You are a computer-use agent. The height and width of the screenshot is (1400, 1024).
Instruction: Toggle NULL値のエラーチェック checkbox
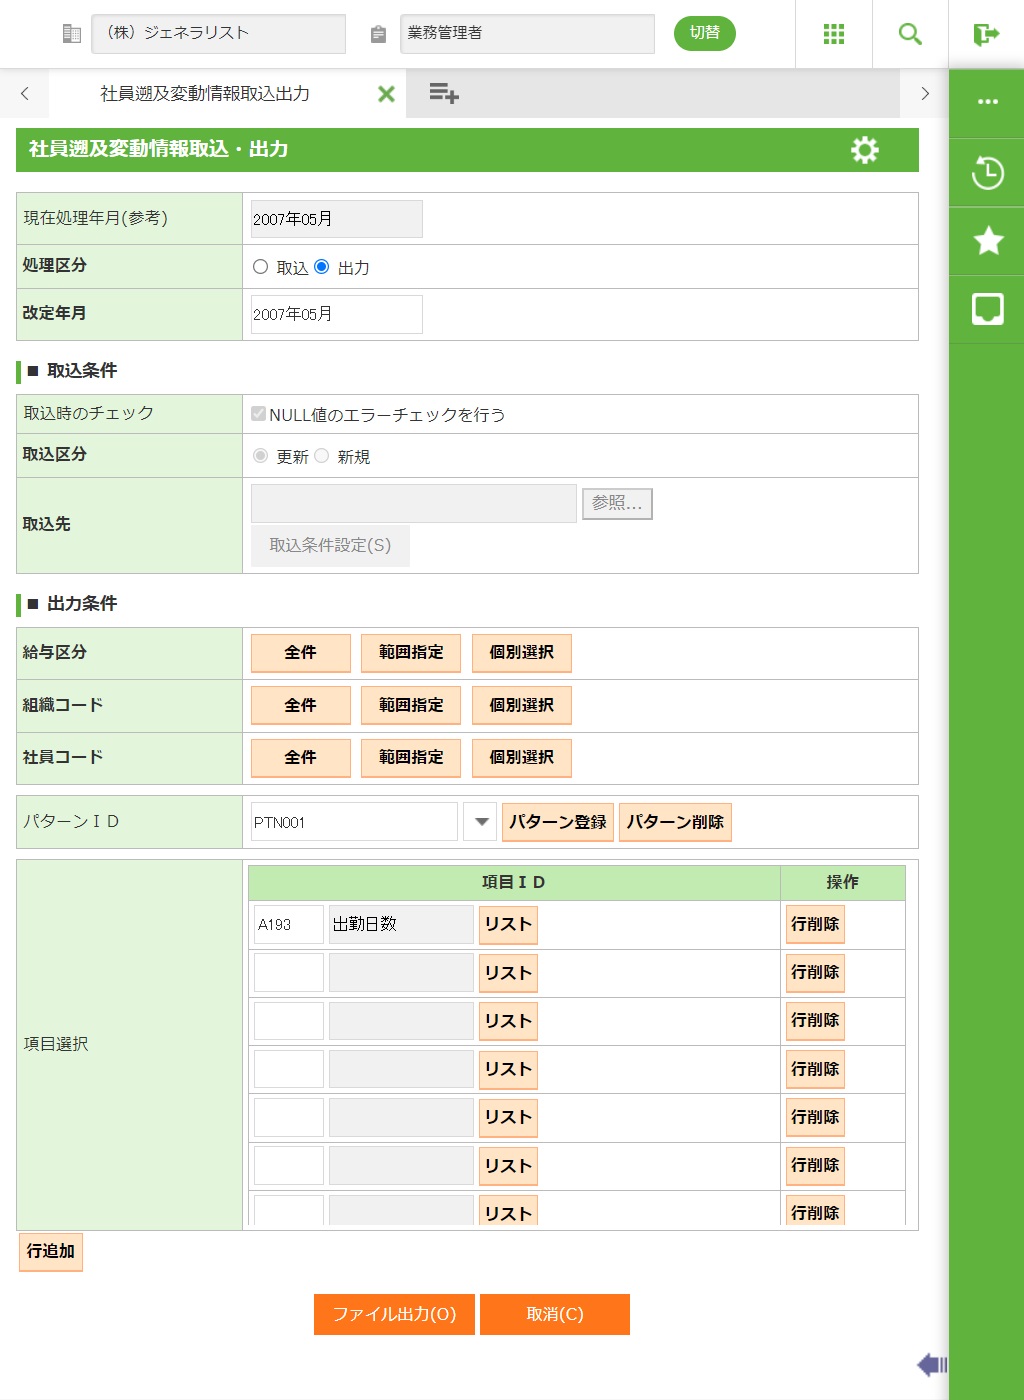(x=259, y=414)
